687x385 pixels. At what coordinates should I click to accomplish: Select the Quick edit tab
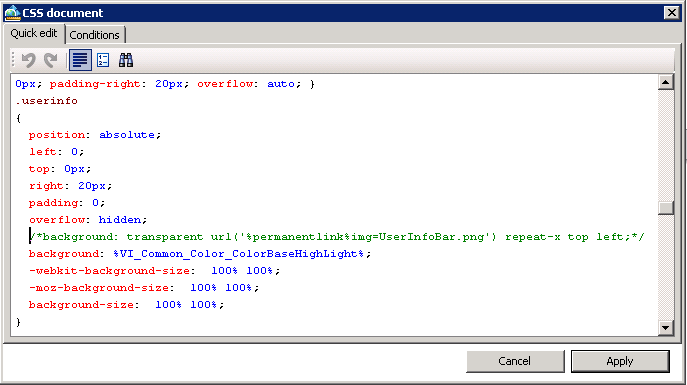(x=34, y=33)
